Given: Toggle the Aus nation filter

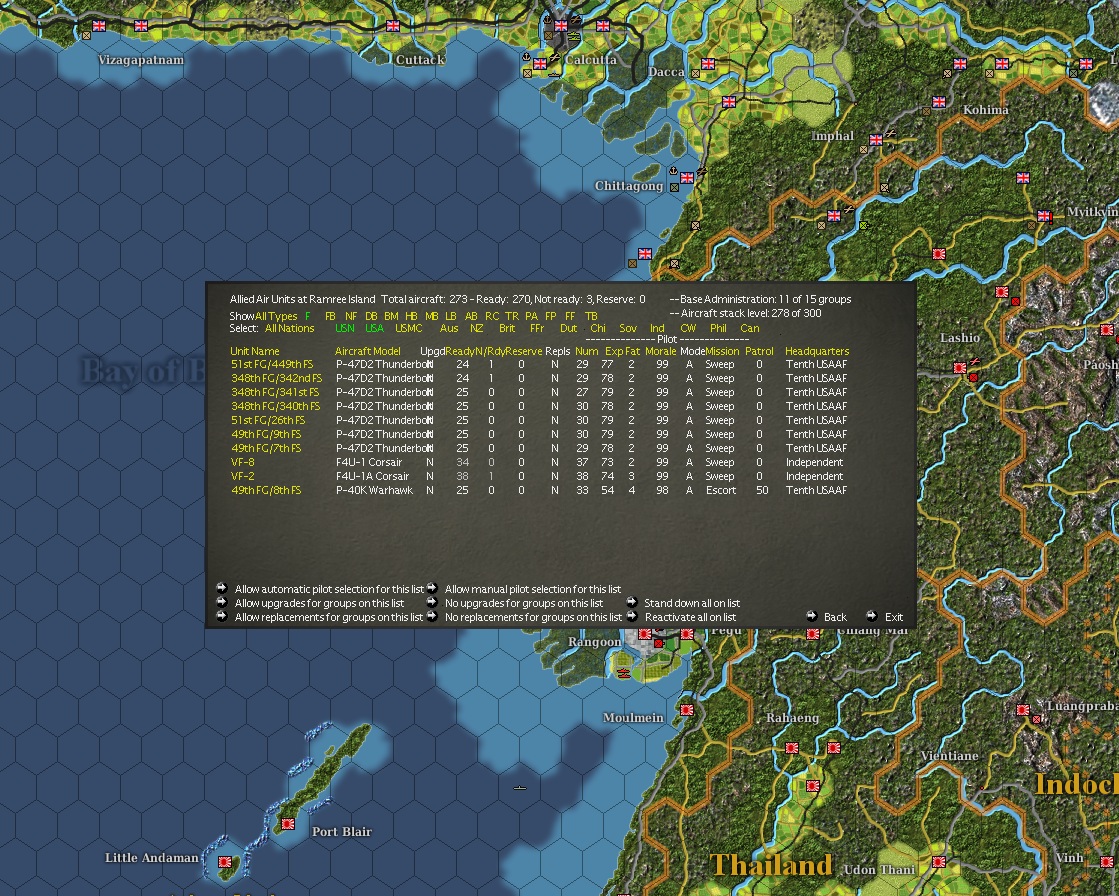Looking at the screenshot, I should [x=449, y=328].
